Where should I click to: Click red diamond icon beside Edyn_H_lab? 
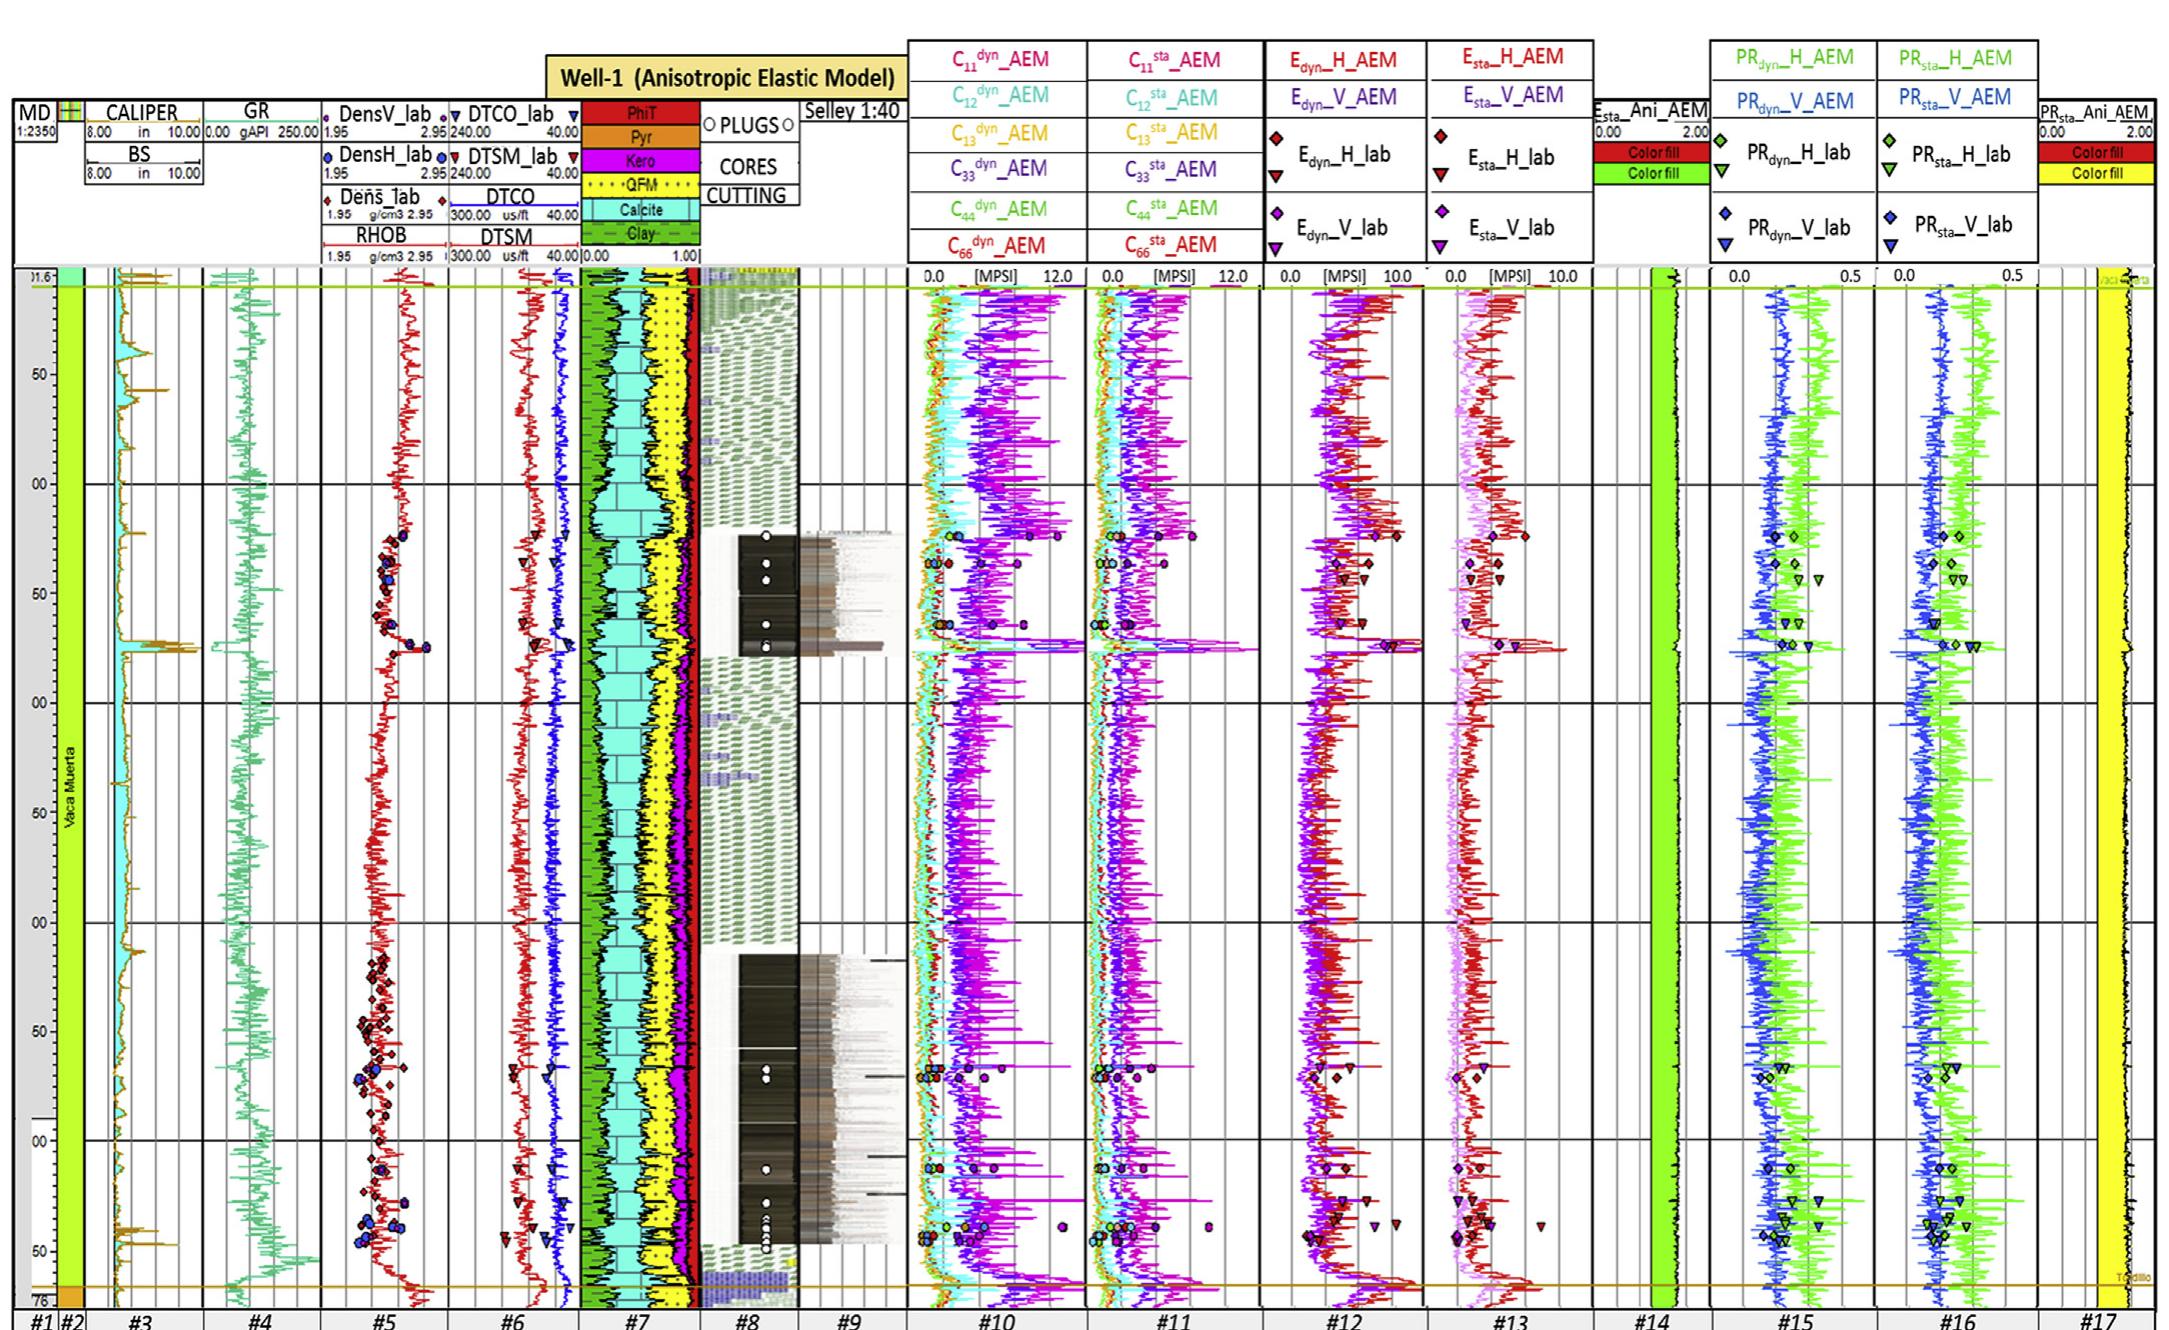point(1276,138)
